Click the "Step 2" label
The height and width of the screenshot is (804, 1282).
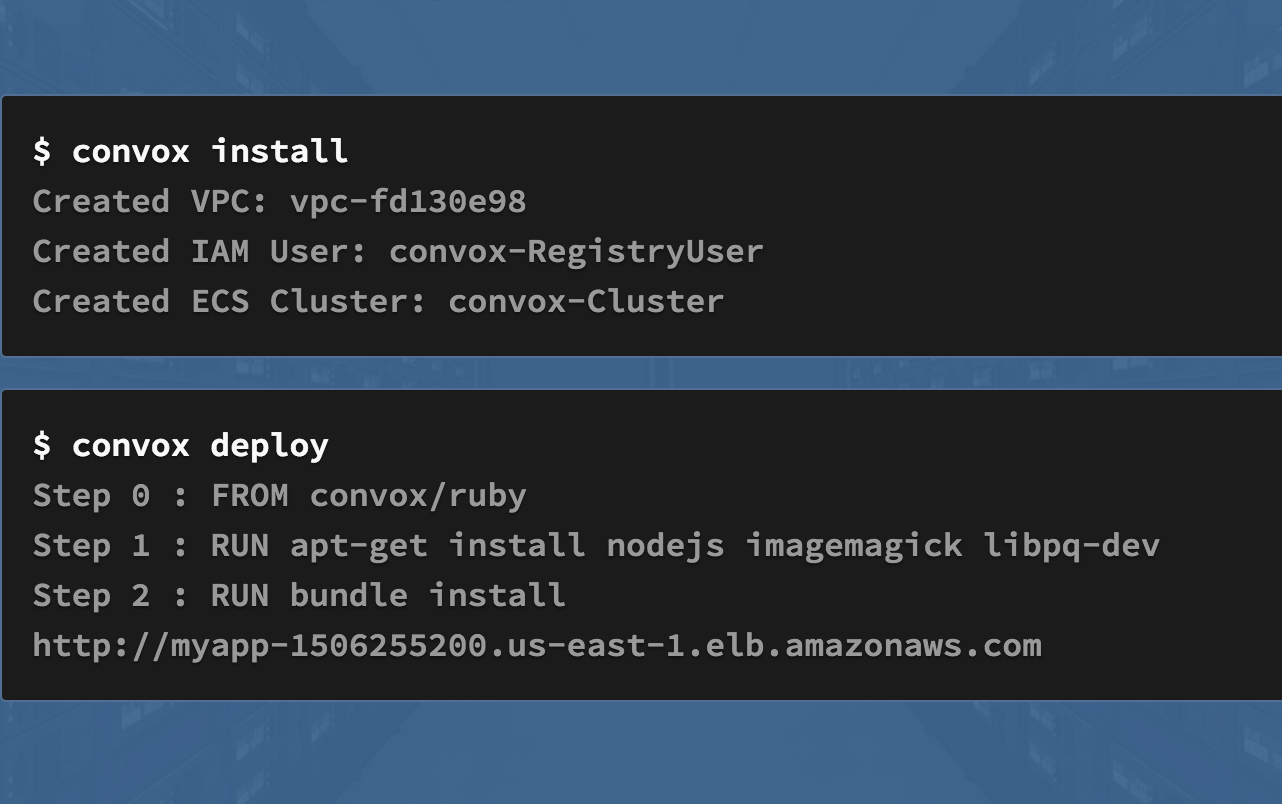[x=91, y=595]
